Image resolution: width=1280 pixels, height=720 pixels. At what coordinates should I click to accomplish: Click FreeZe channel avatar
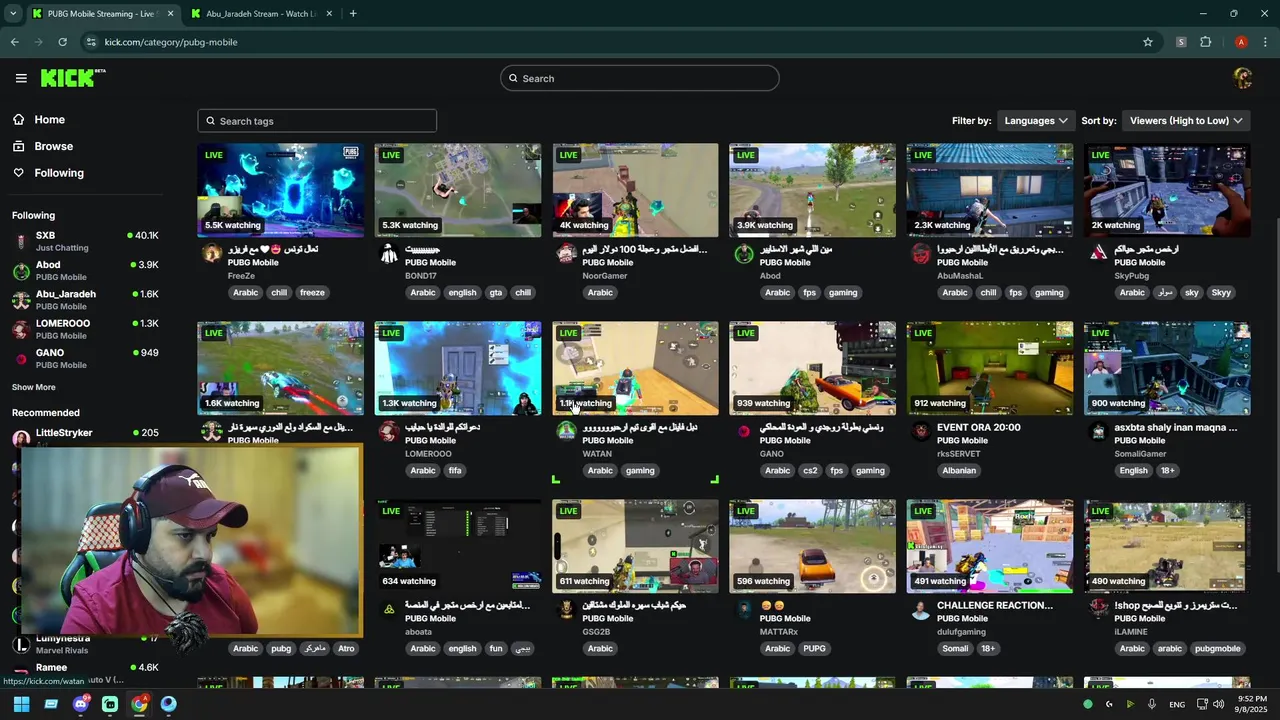click(x=212, y=254)
